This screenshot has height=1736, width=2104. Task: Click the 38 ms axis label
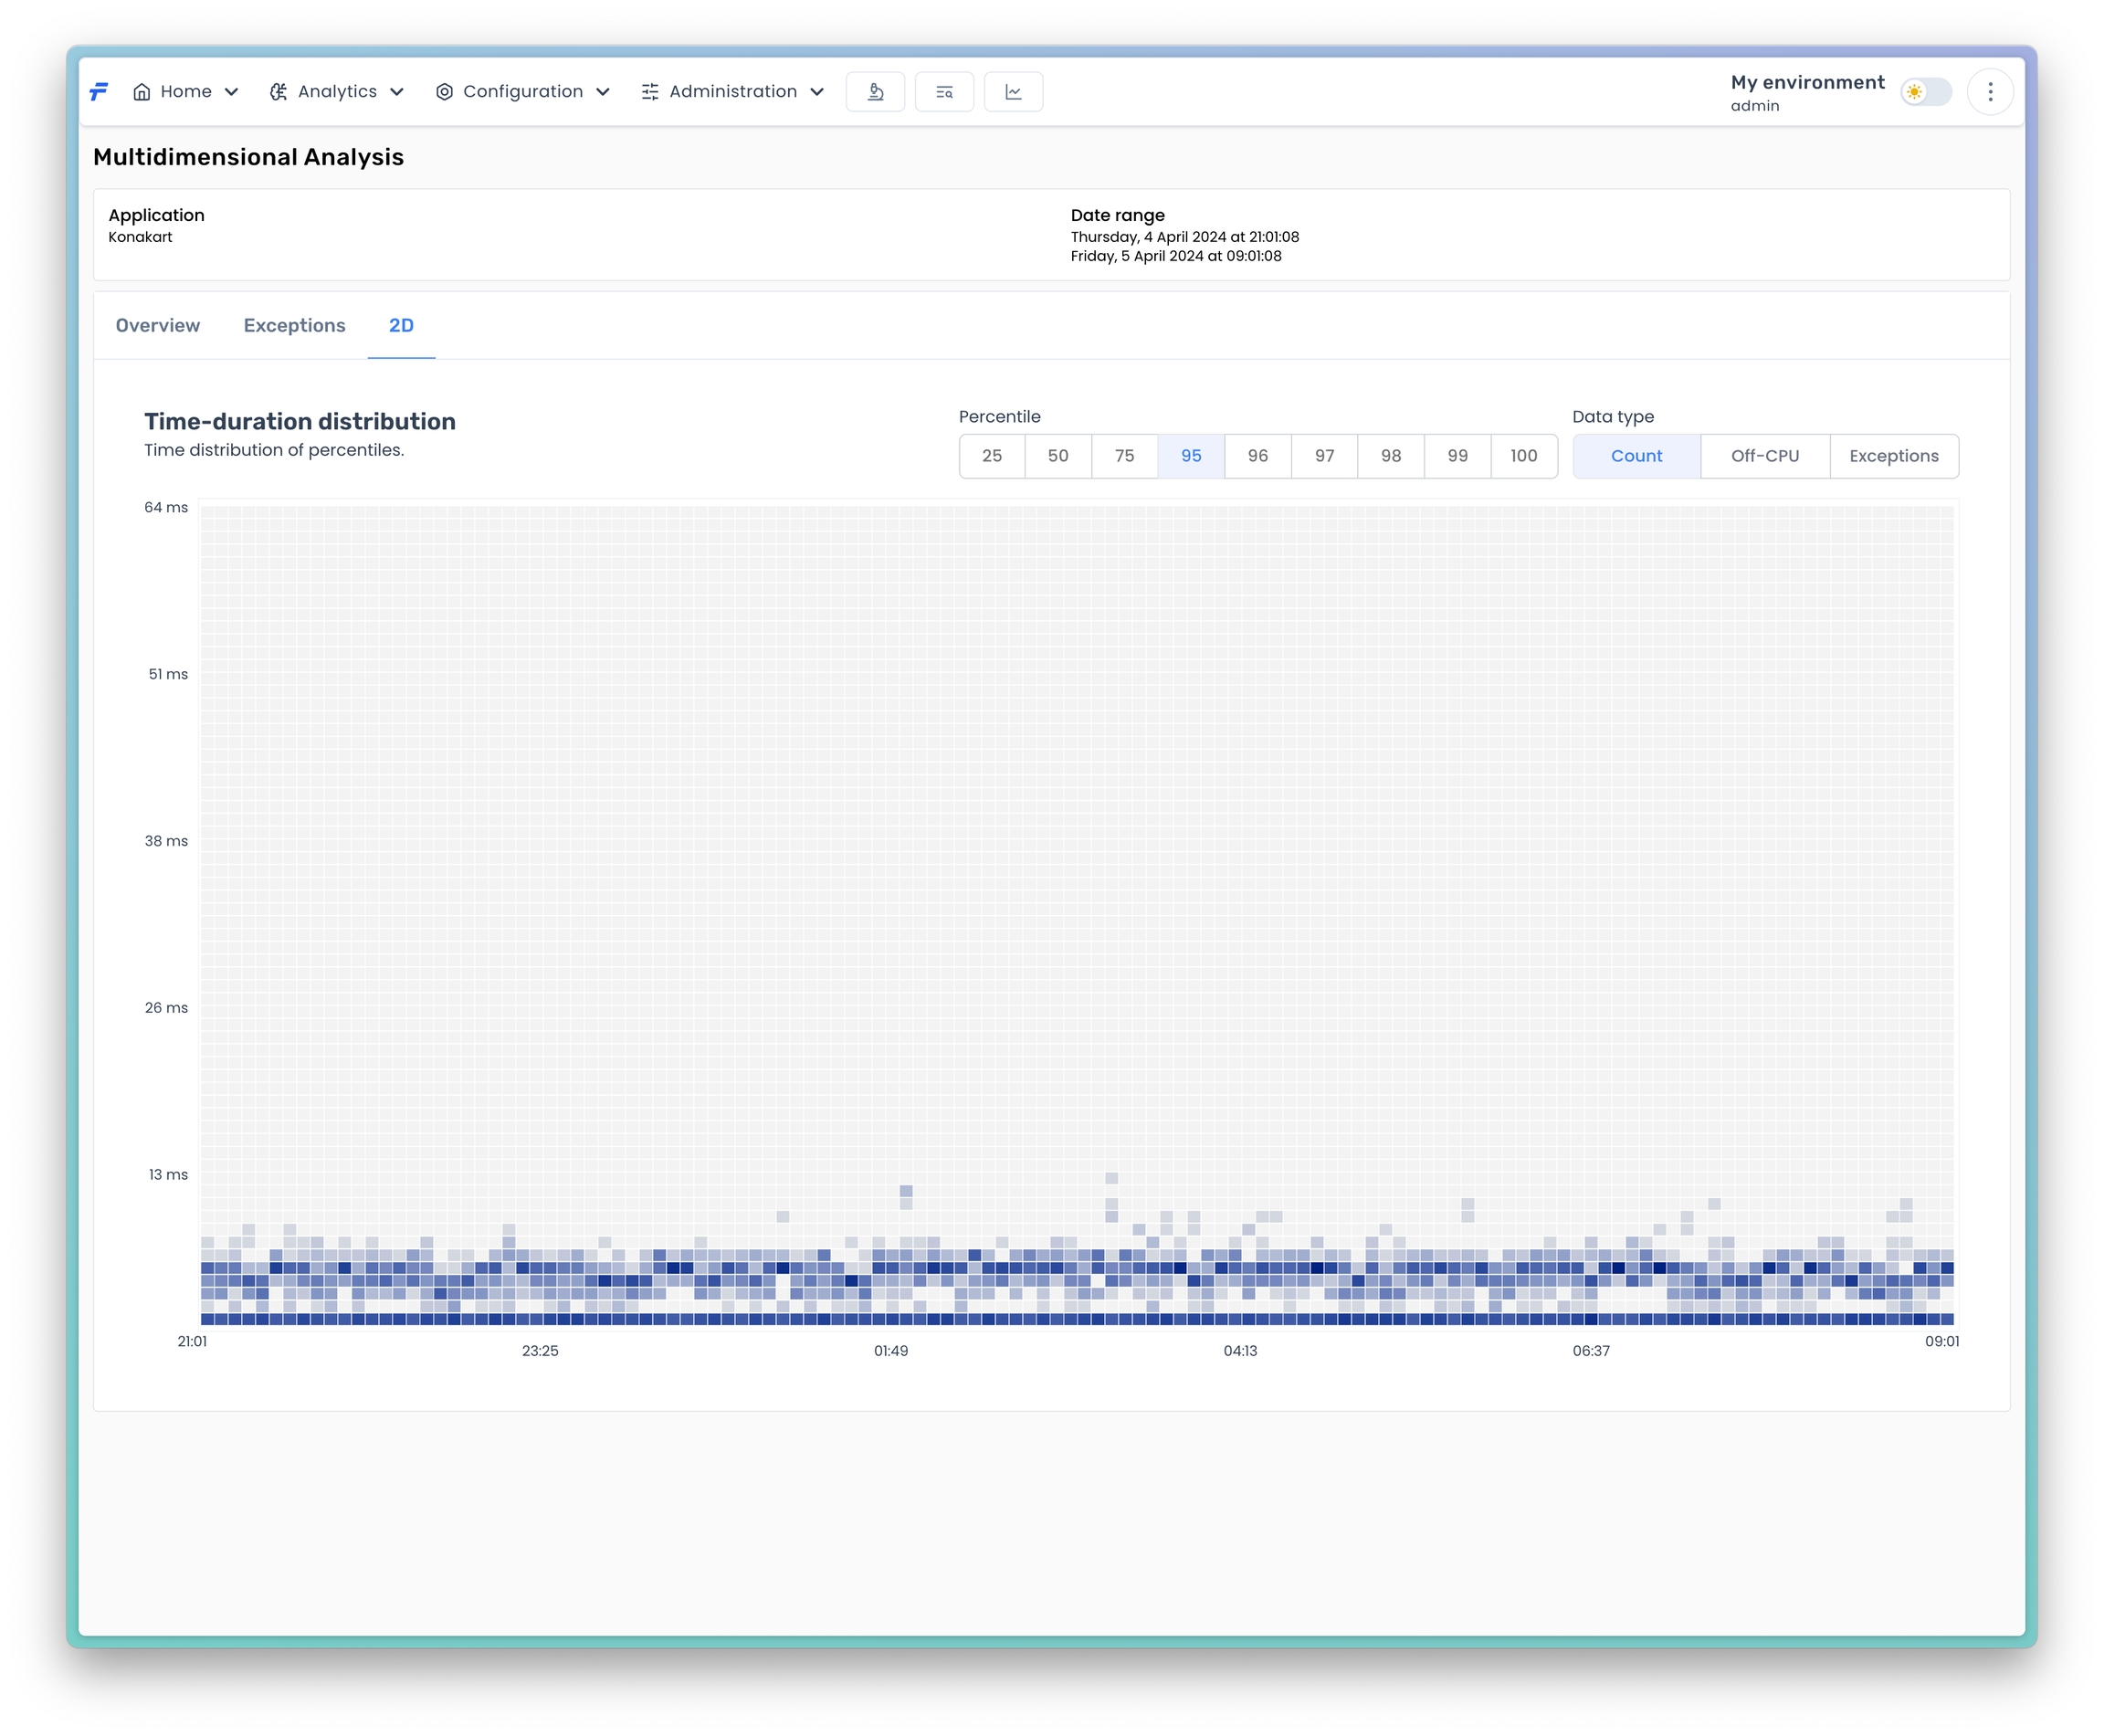166,841
